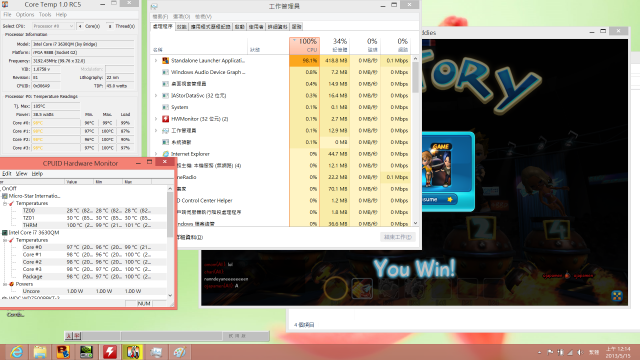Launch File Explorer folder icon on taskbar
This screenshot has height=360, width=640.
coord(40,351)
